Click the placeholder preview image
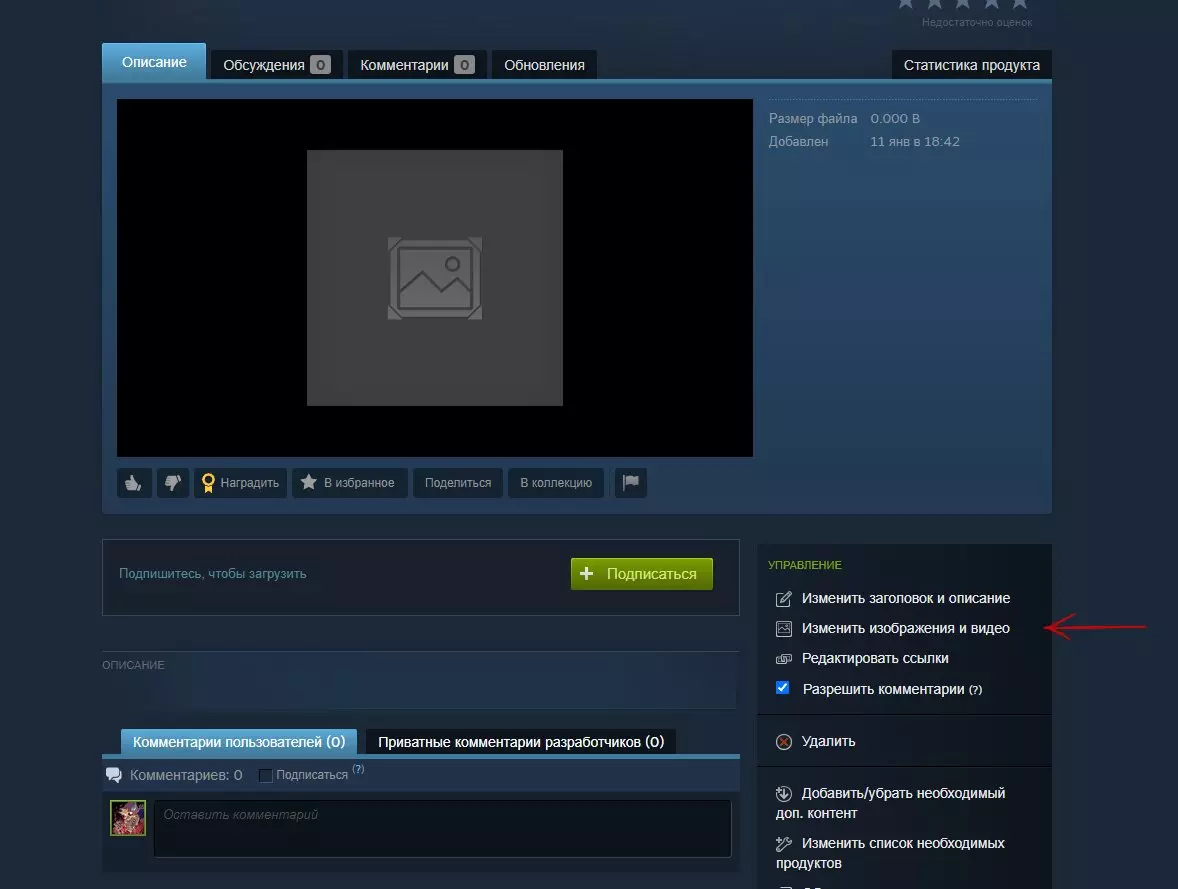This screenshot has height=889, width=1178. click(434, 278)
